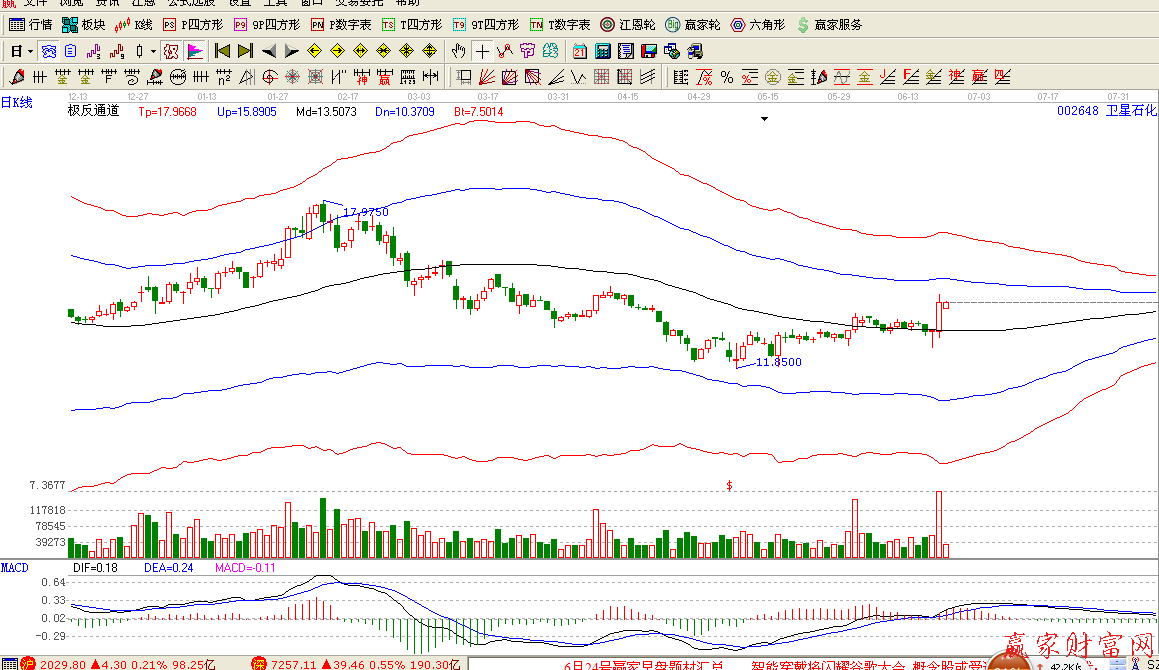Open the 板块 sector view

[83, 24]
